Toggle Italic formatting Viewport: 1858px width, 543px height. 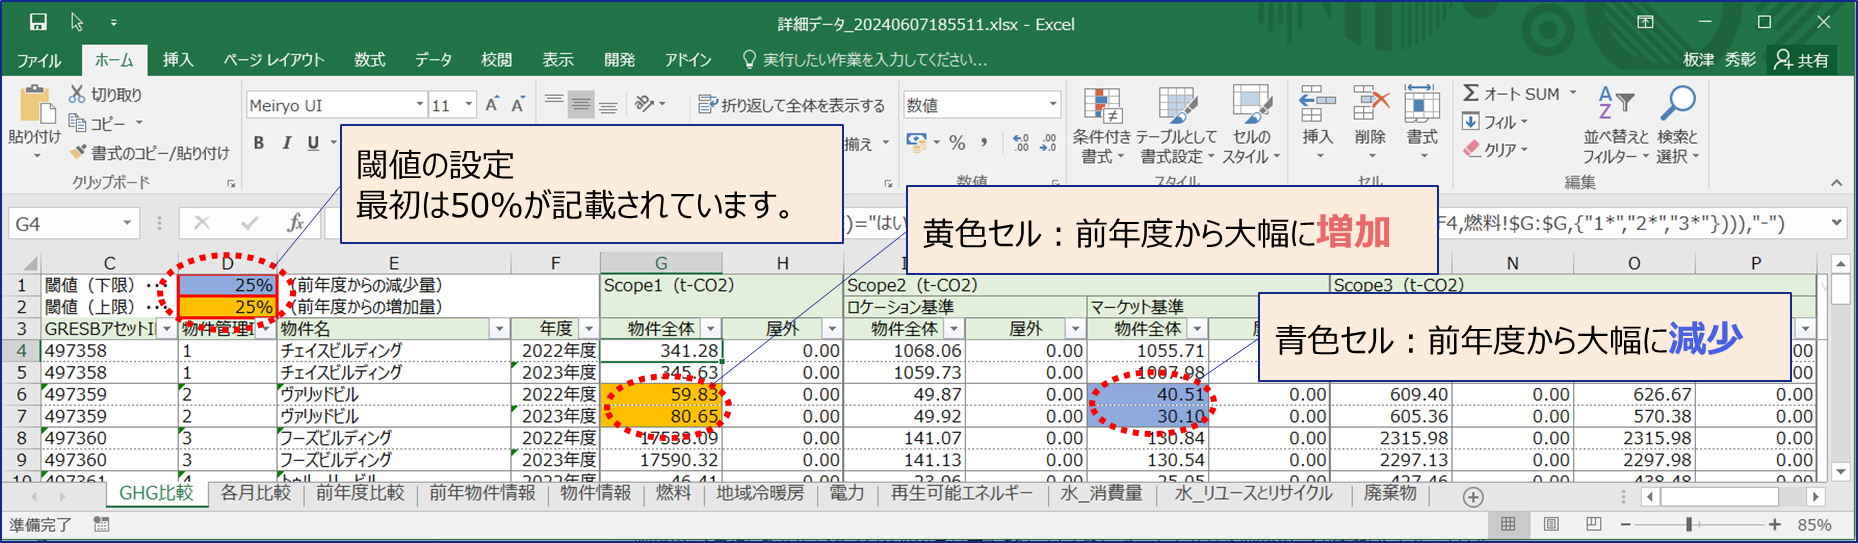pos(286,143)
